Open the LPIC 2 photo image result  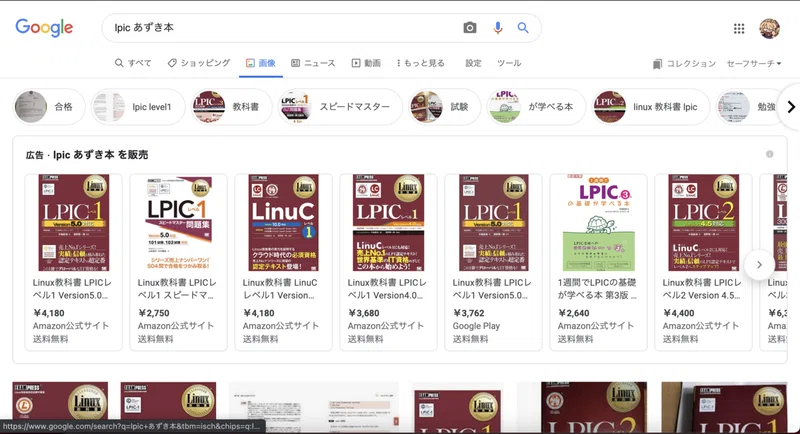click(594, 407)
